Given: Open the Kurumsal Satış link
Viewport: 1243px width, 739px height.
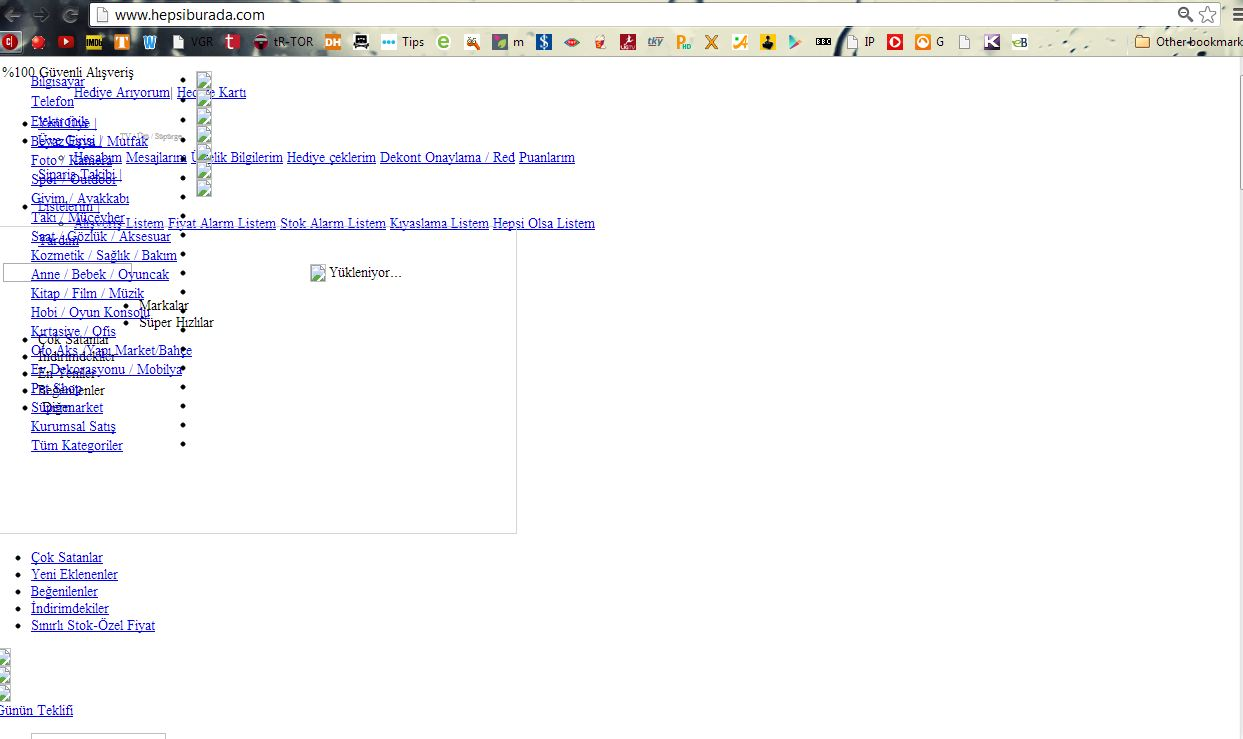Looking at the screenshot, I should tap(73, 426).
